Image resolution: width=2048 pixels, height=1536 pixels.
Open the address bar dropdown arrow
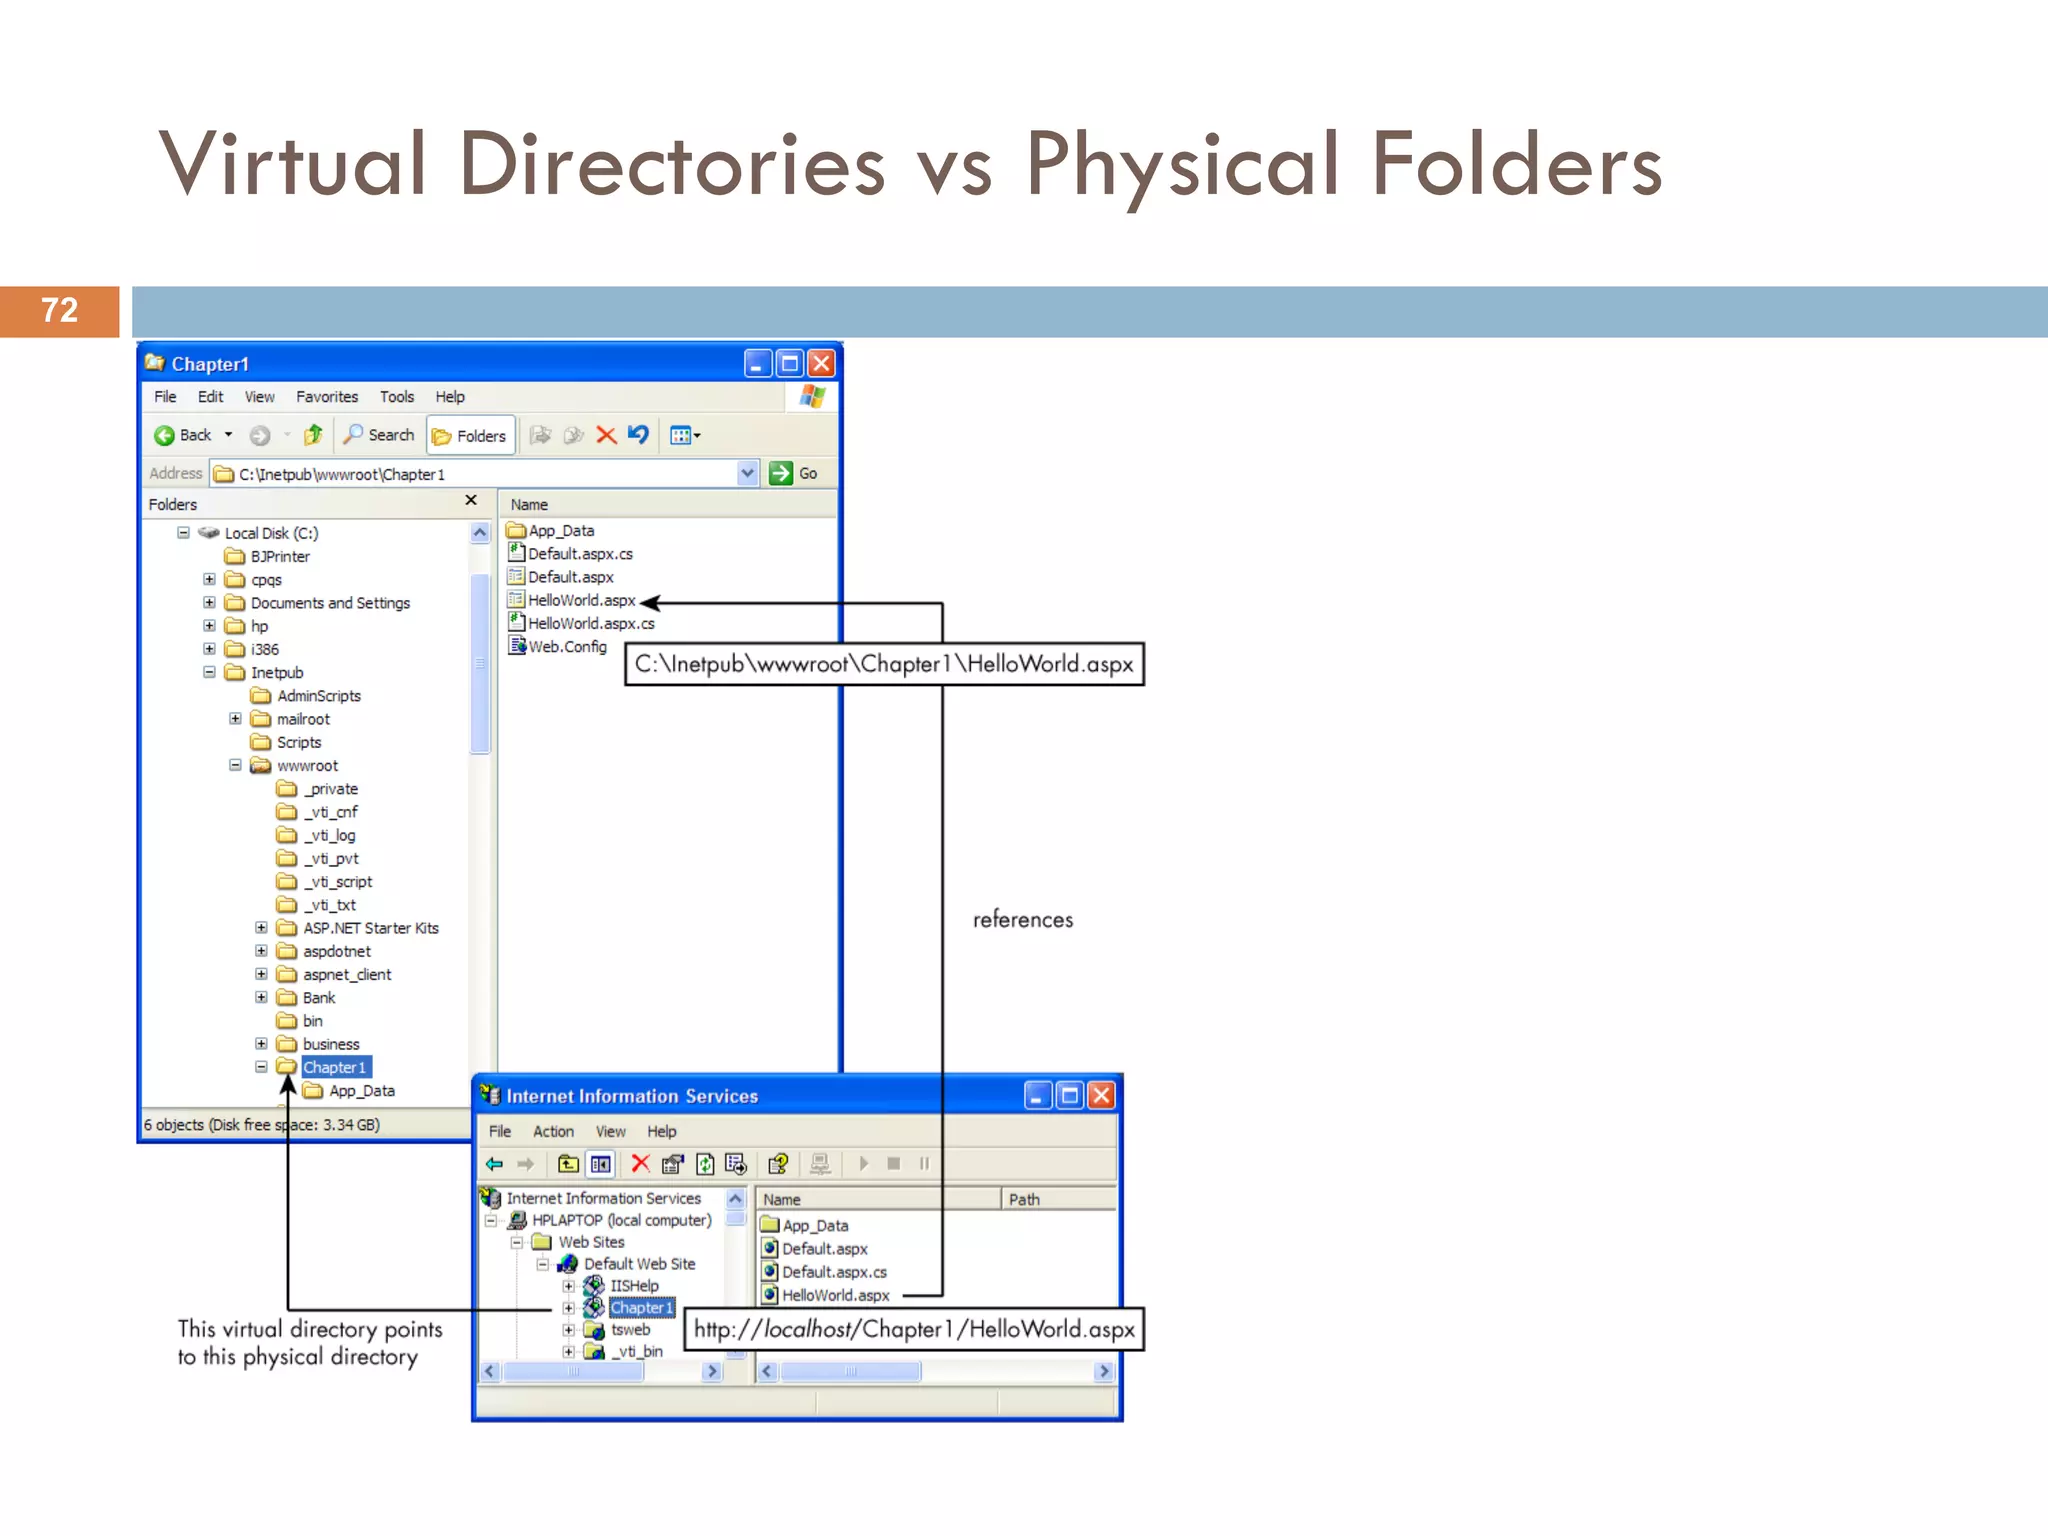tap(747, 473)
